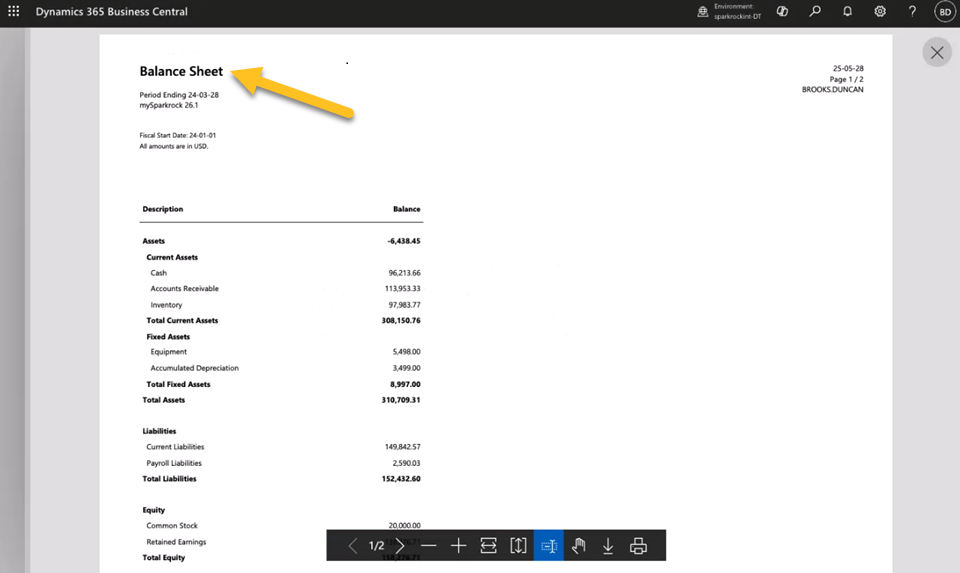Open the app launcher waffle menu
The height and width of the screenshot is (573, 960).
[14, 12]
